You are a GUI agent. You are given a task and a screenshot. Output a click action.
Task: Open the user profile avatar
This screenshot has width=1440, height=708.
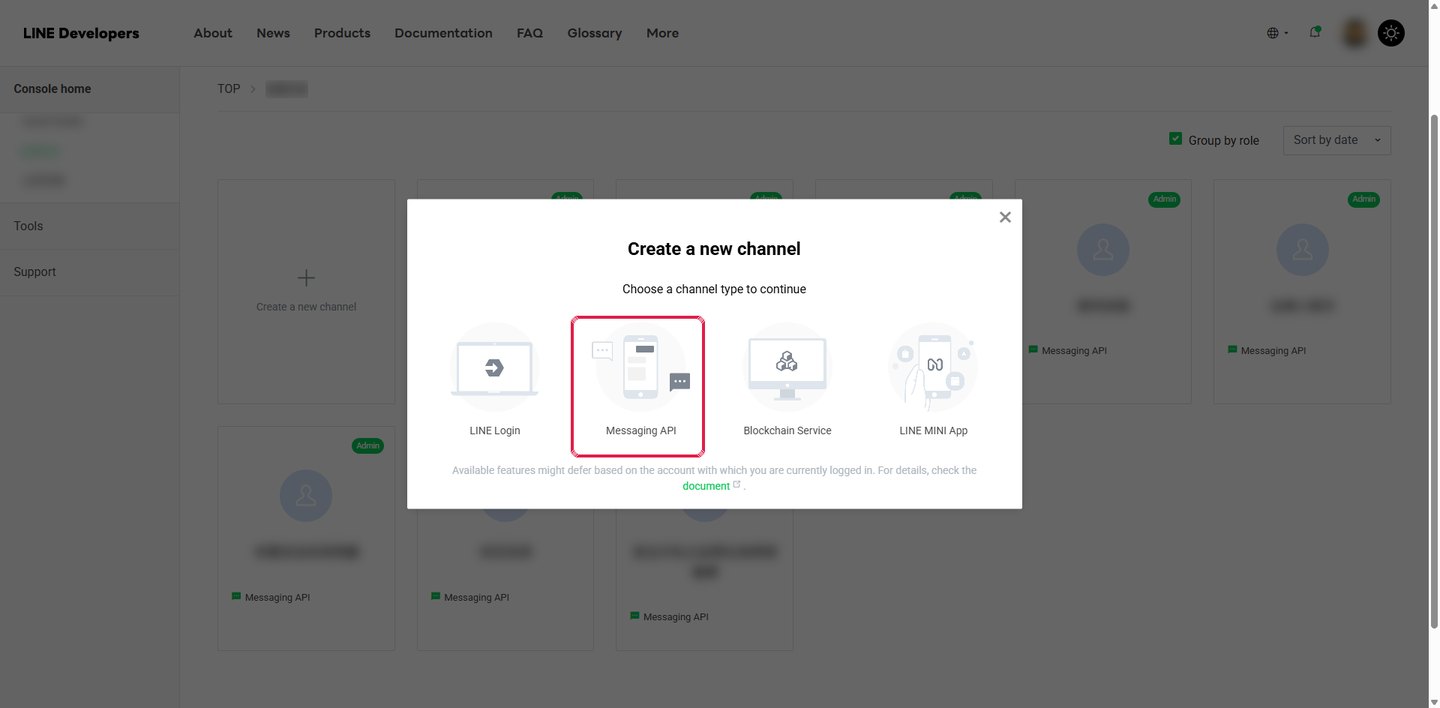coord(1354,33)
